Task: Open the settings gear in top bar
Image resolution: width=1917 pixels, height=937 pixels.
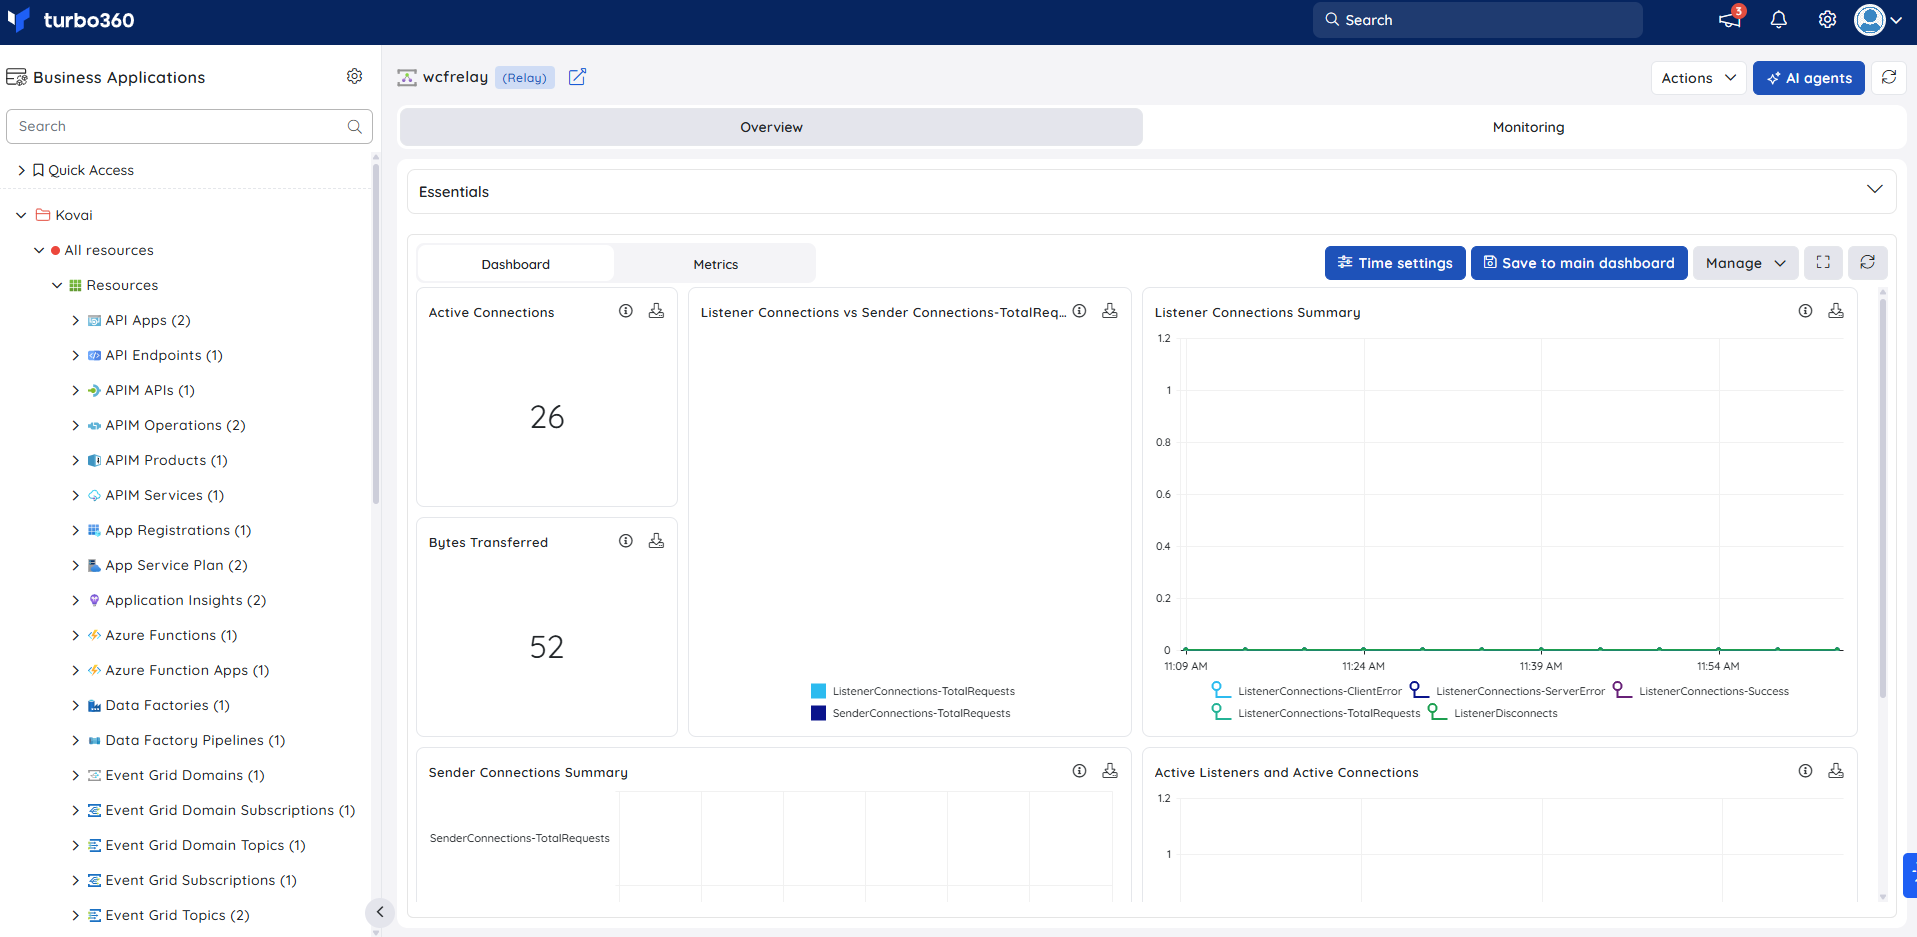Action: point(1827,20)
